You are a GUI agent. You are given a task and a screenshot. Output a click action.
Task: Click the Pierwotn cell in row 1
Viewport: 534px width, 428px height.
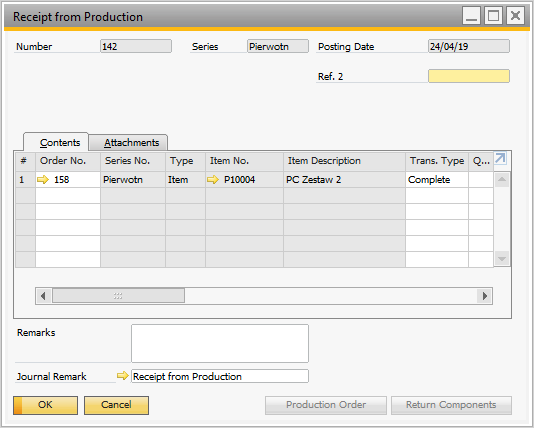pos(133,179)
